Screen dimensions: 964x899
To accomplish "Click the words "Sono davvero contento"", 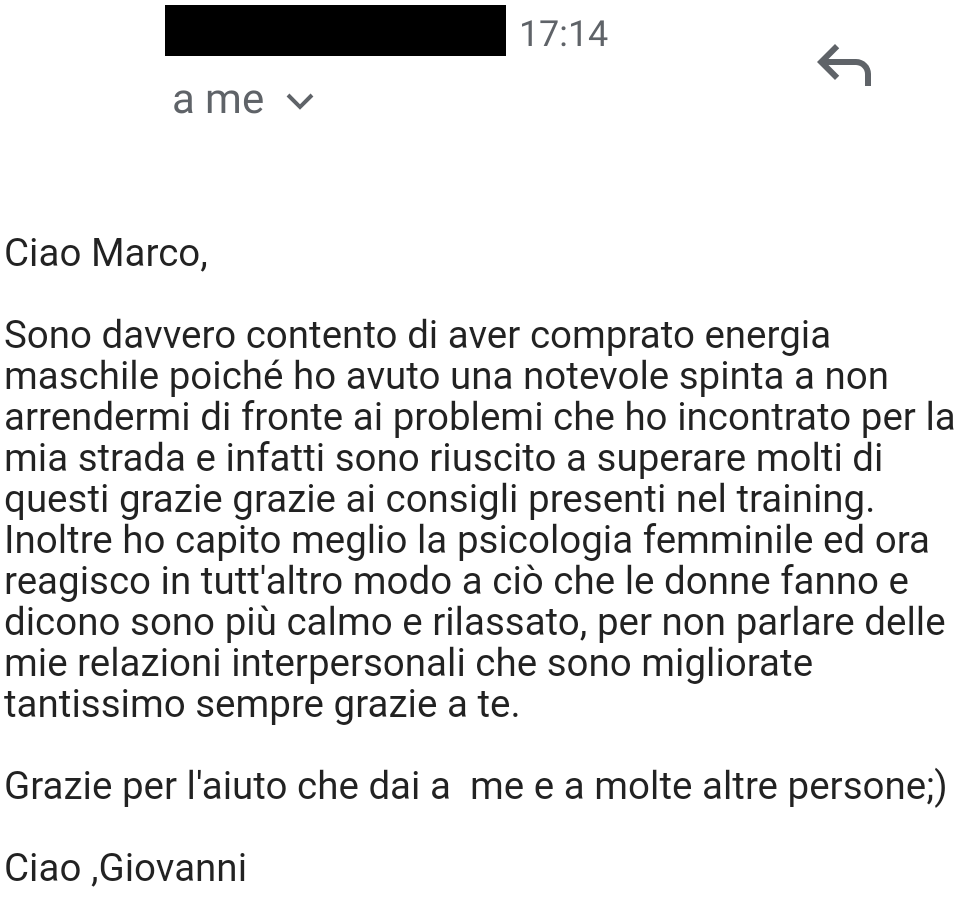I will (x=200, y=335).
